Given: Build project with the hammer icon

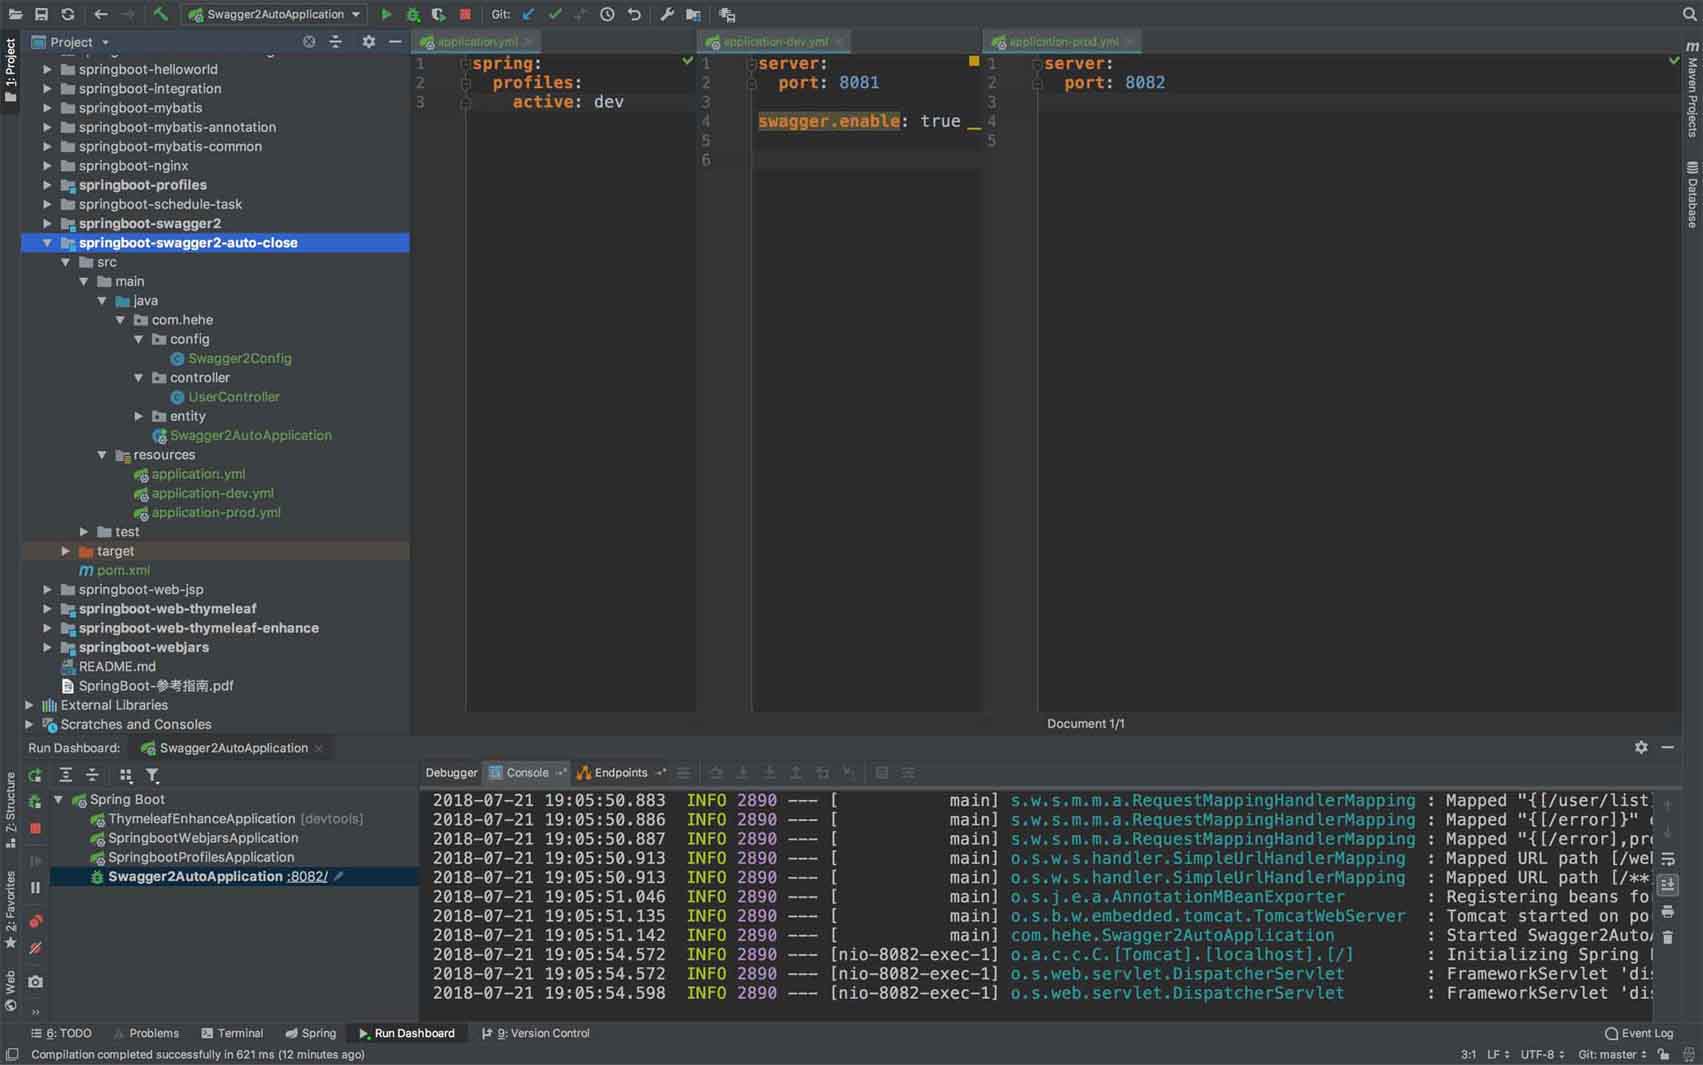Looking at the screenshot, I should (x=160, y=14).
